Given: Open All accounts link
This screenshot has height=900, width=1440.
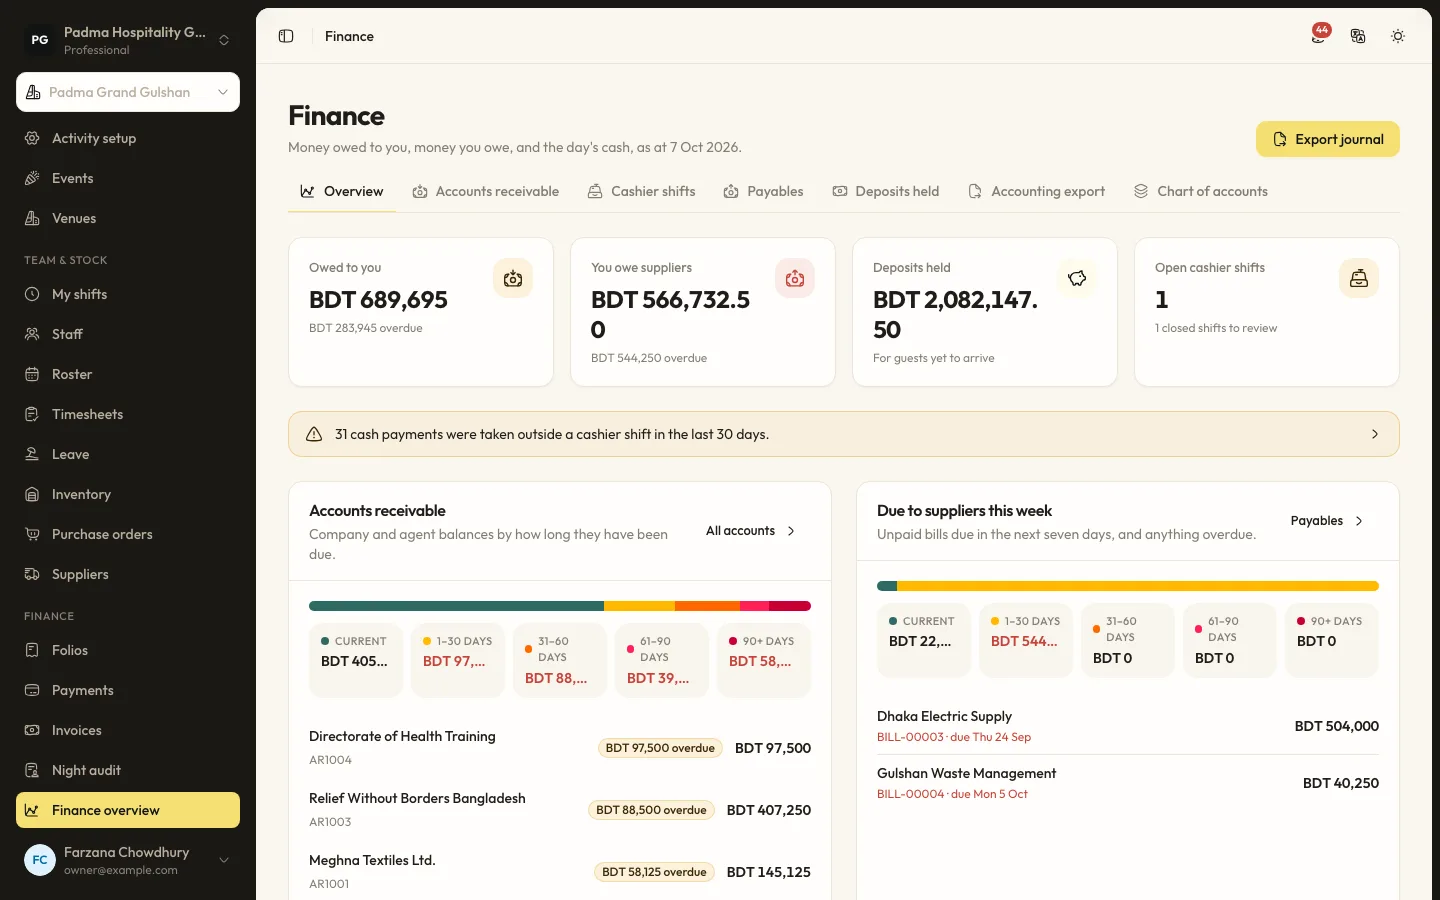Looking at the screenshot, I should pyautogui.click(x=751, y=531).
